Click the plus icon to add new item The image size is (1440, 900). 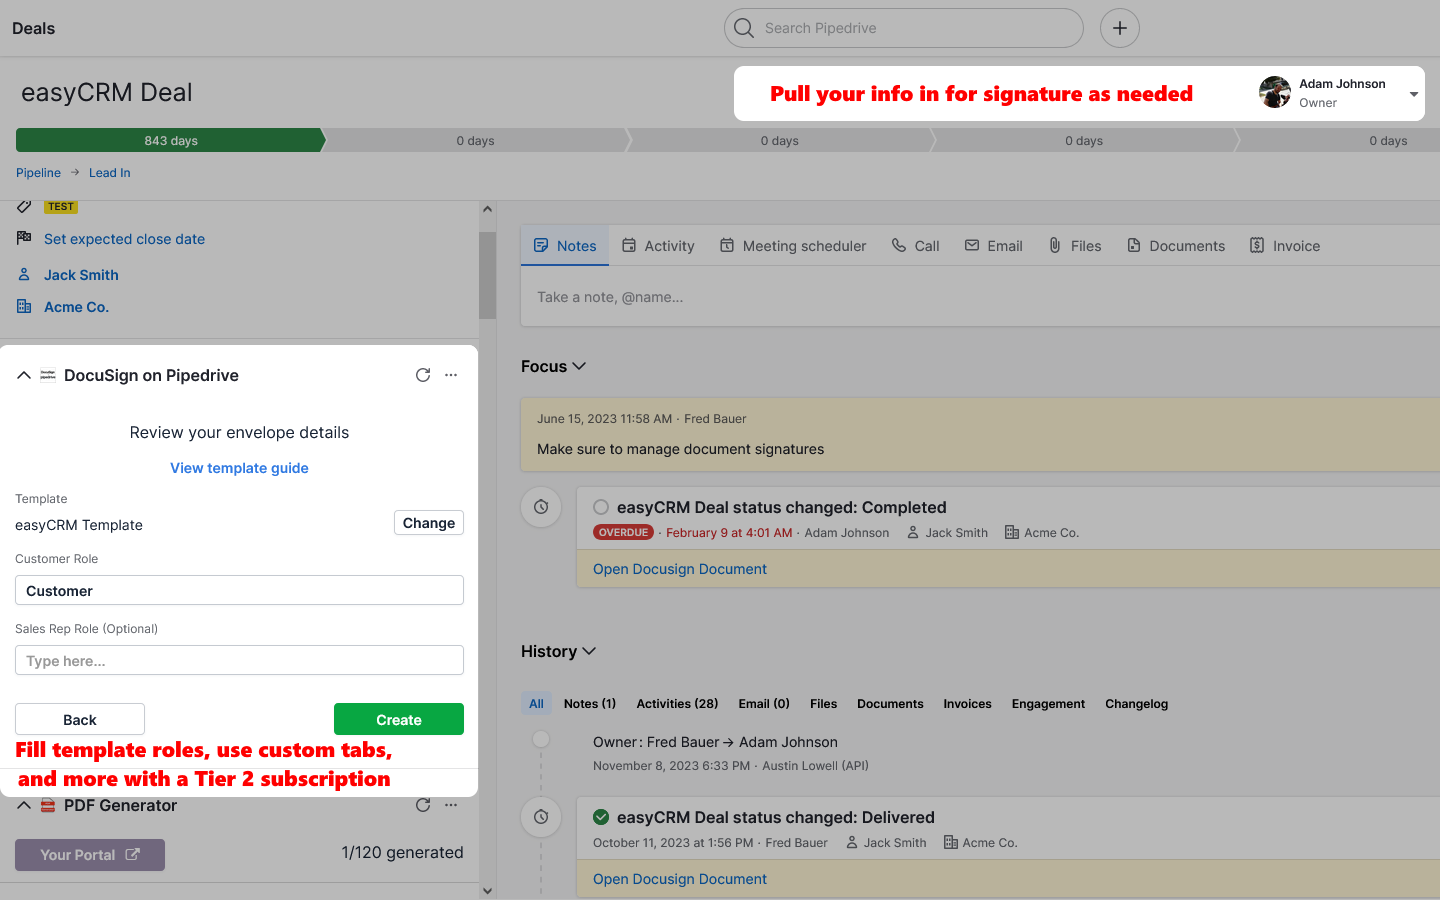point(1119,28)
